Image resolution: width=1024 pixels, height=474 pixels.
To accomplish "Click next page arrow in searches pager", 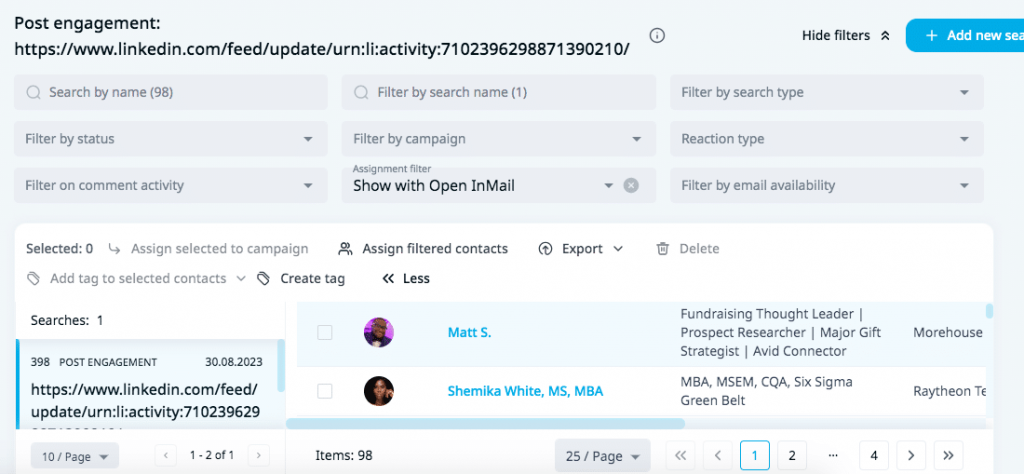I will pos(259,455).
